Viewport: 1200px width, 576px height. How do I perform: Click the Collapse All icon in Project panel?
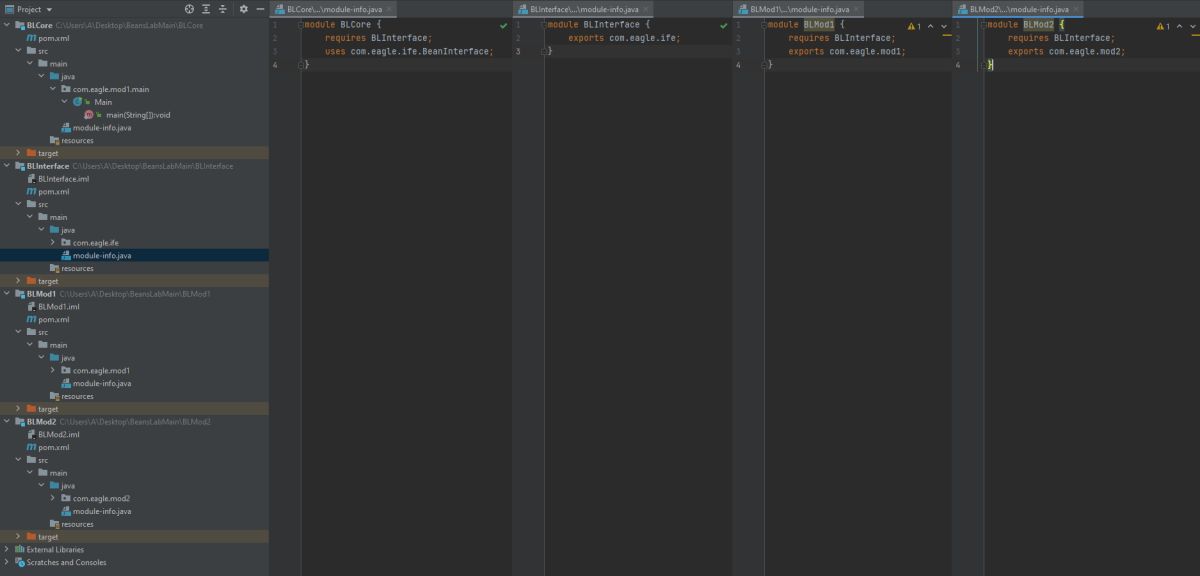click(x=222, y=8)
